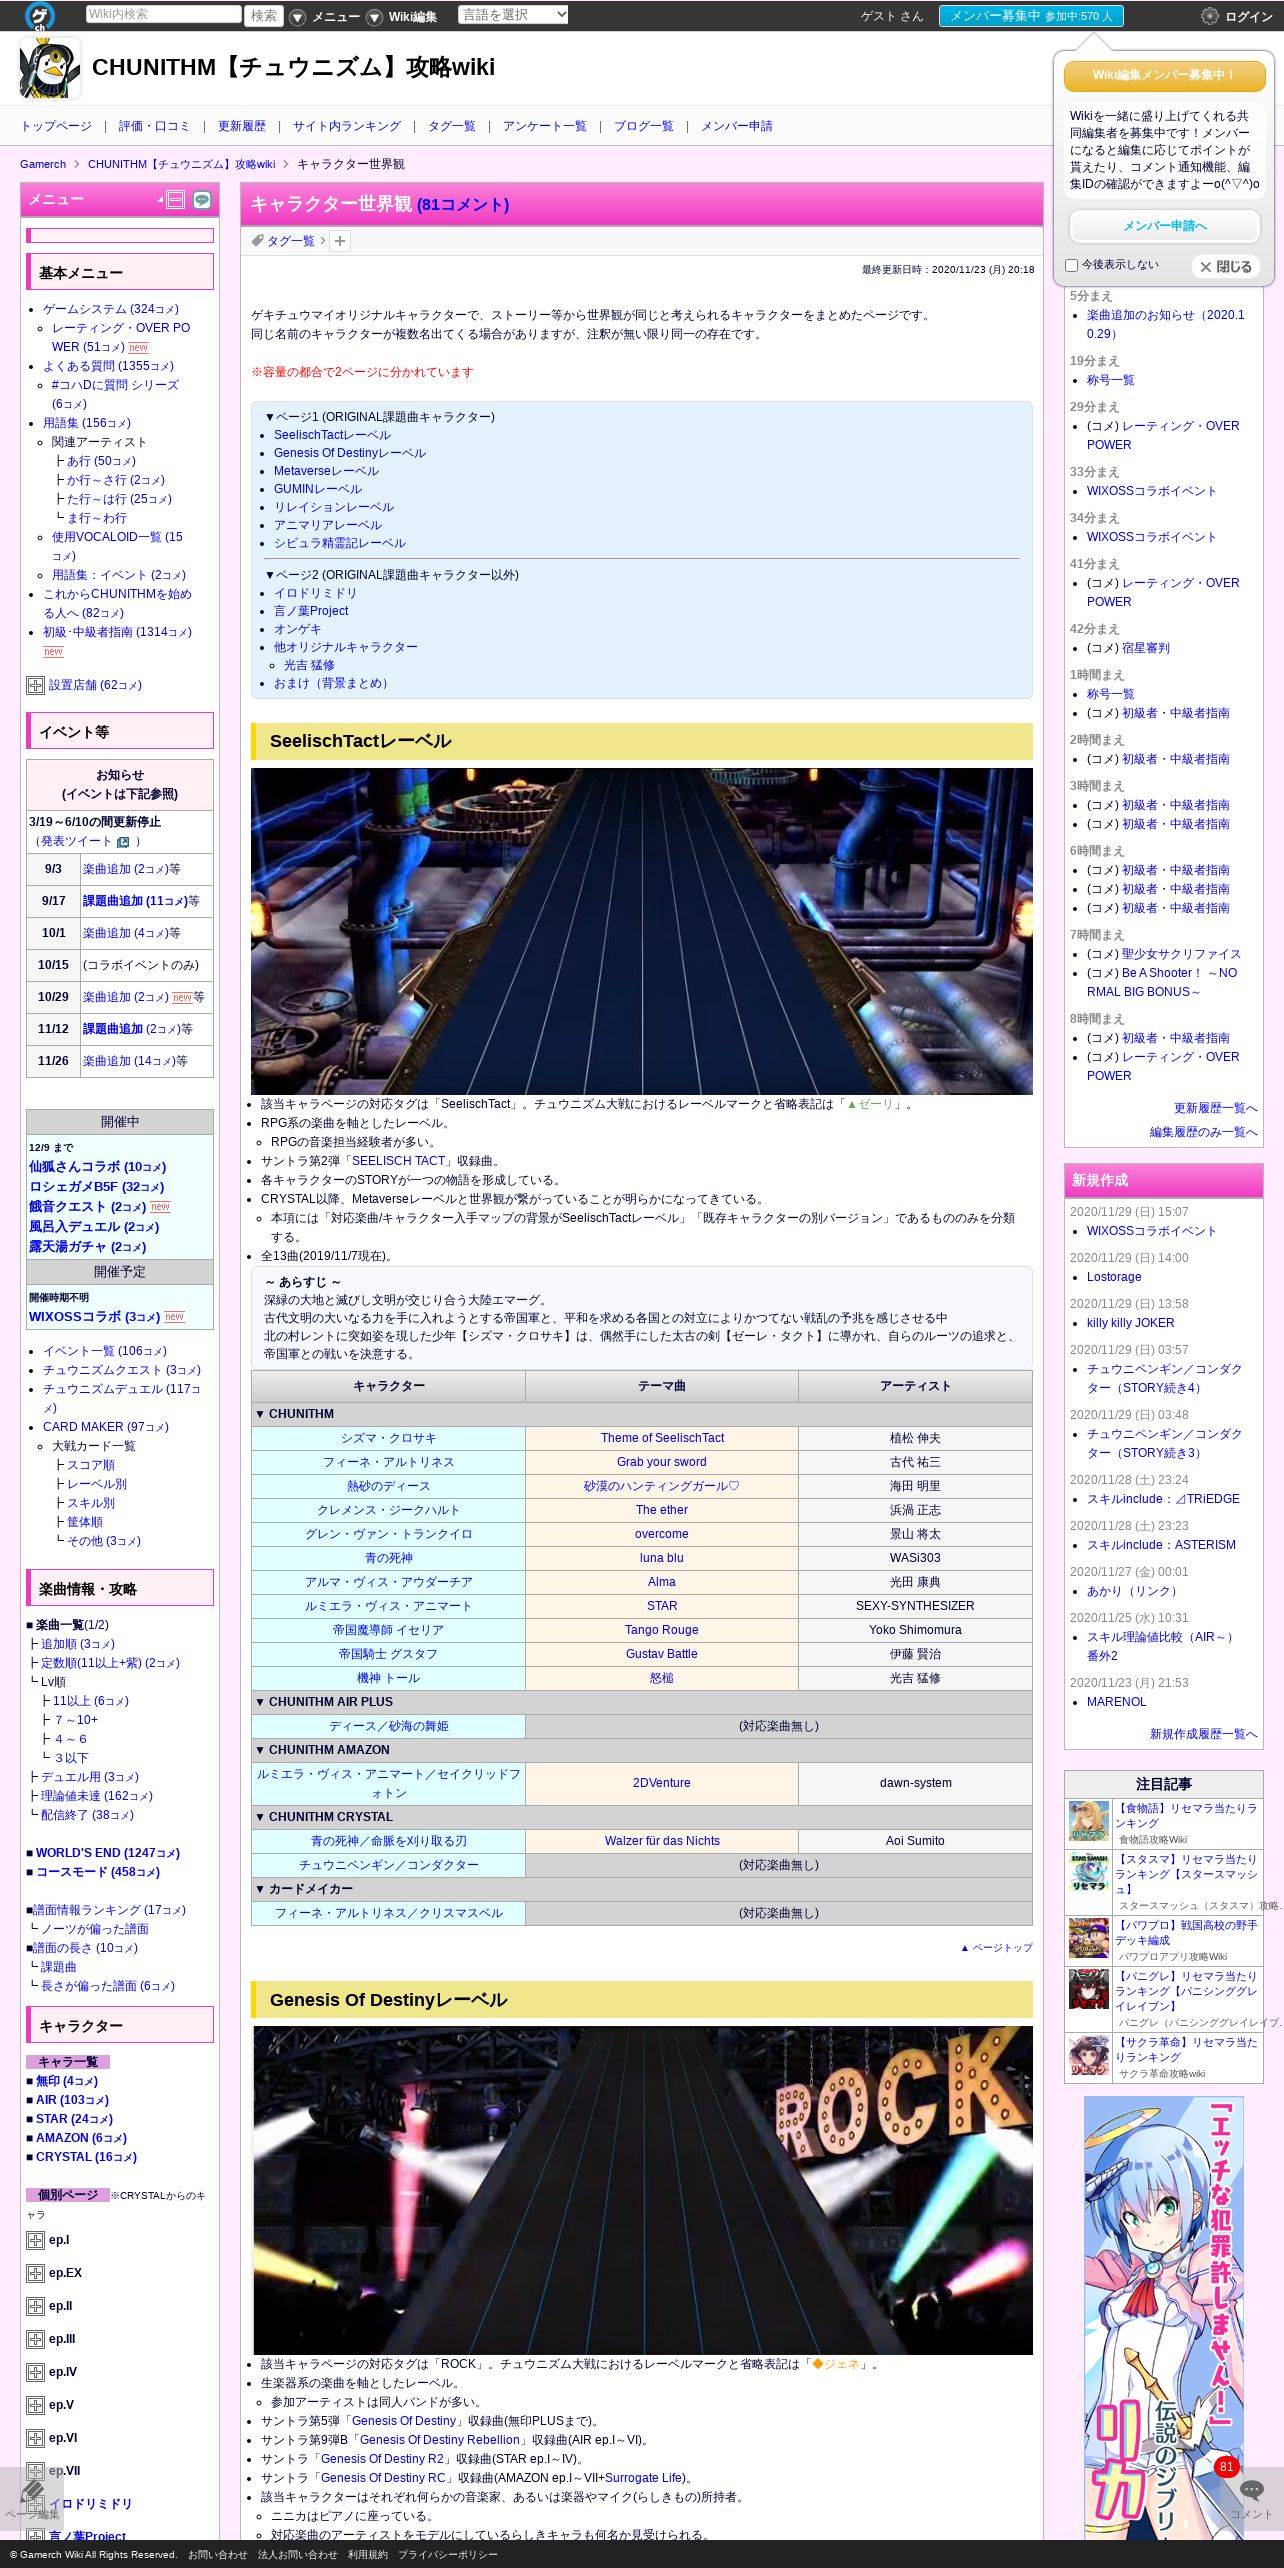This screenshot has height=2568, width=1284.
Task: Open the (81コメント) link in page title
Action: point(463,204)
